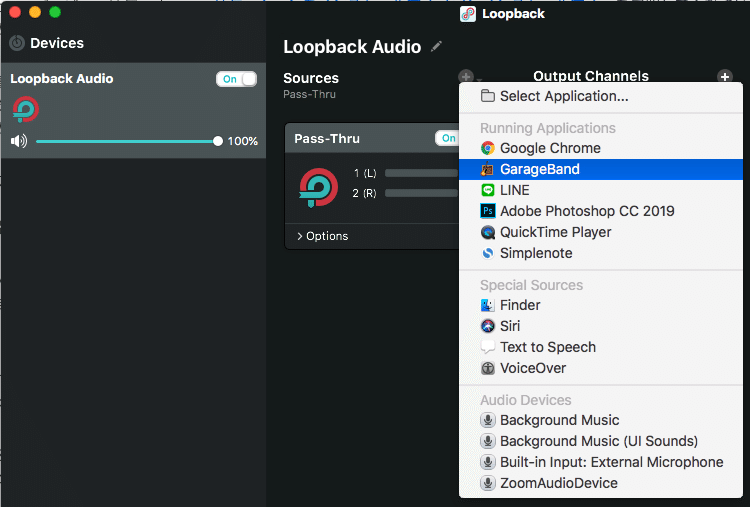Screen dimensions: 750x507
Task: Select Built-in Input: External Microphone
Action: (x=611, y=462)
